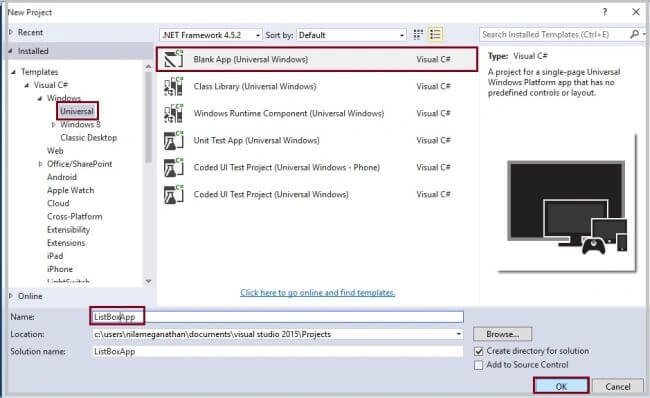
Task: Select Classic Desktop in the tree
Action: coord(88,138)
